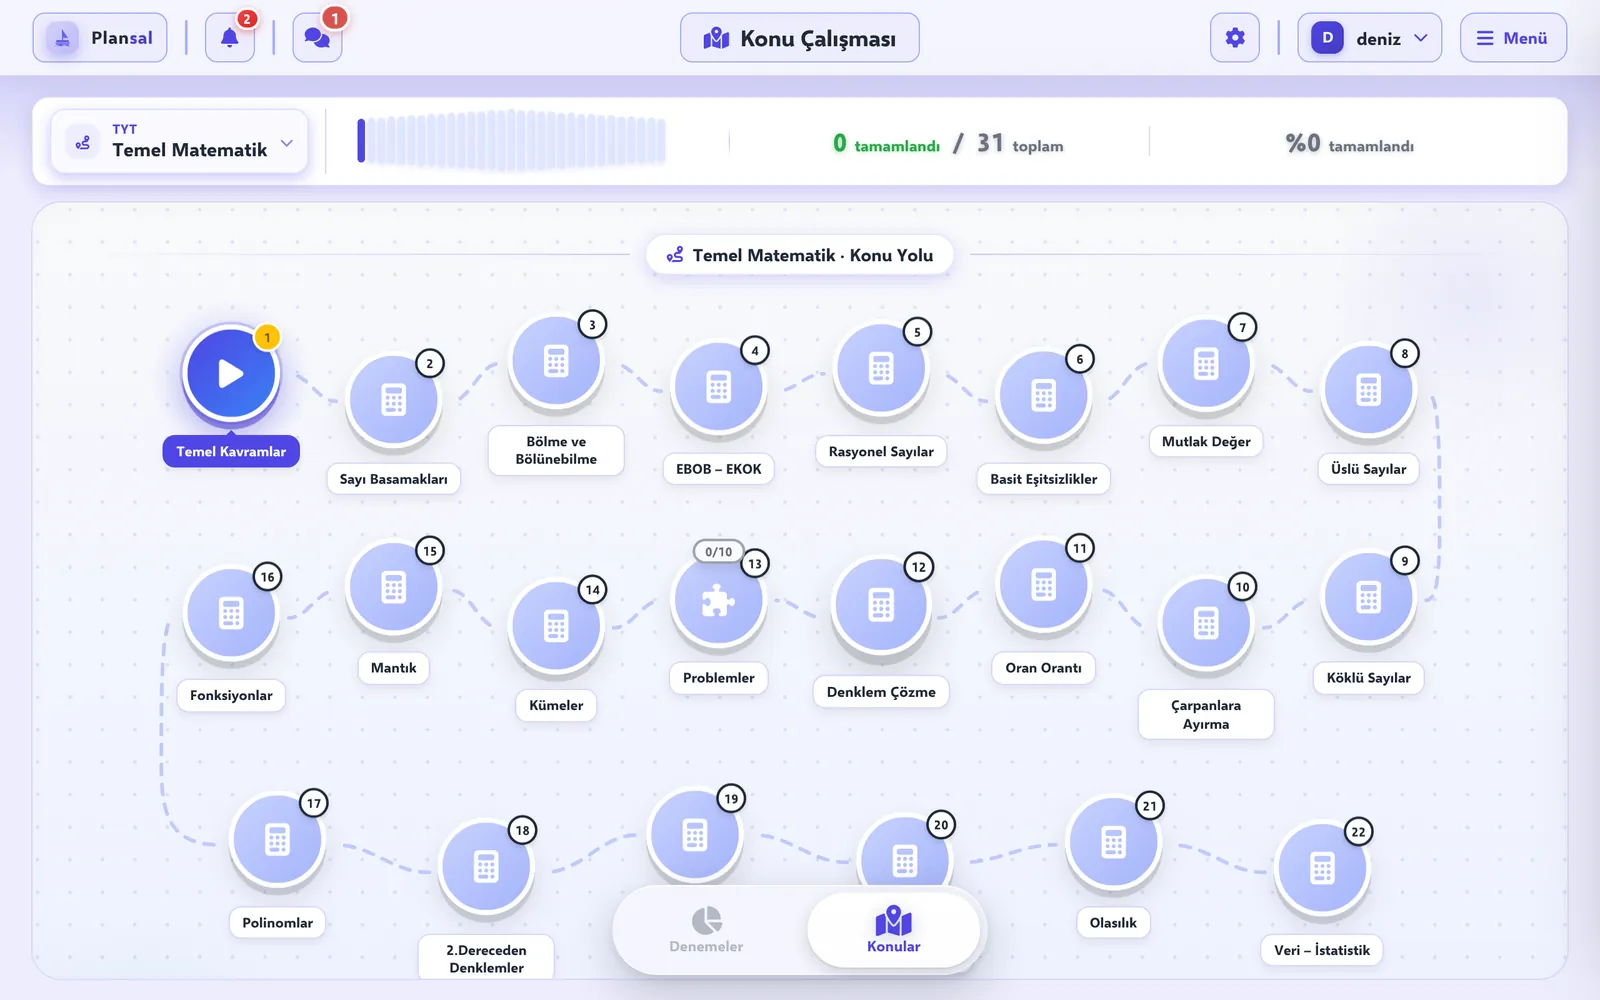Click the topic progress bar
The image size is (1600, 1000).
tap(512, 140)
